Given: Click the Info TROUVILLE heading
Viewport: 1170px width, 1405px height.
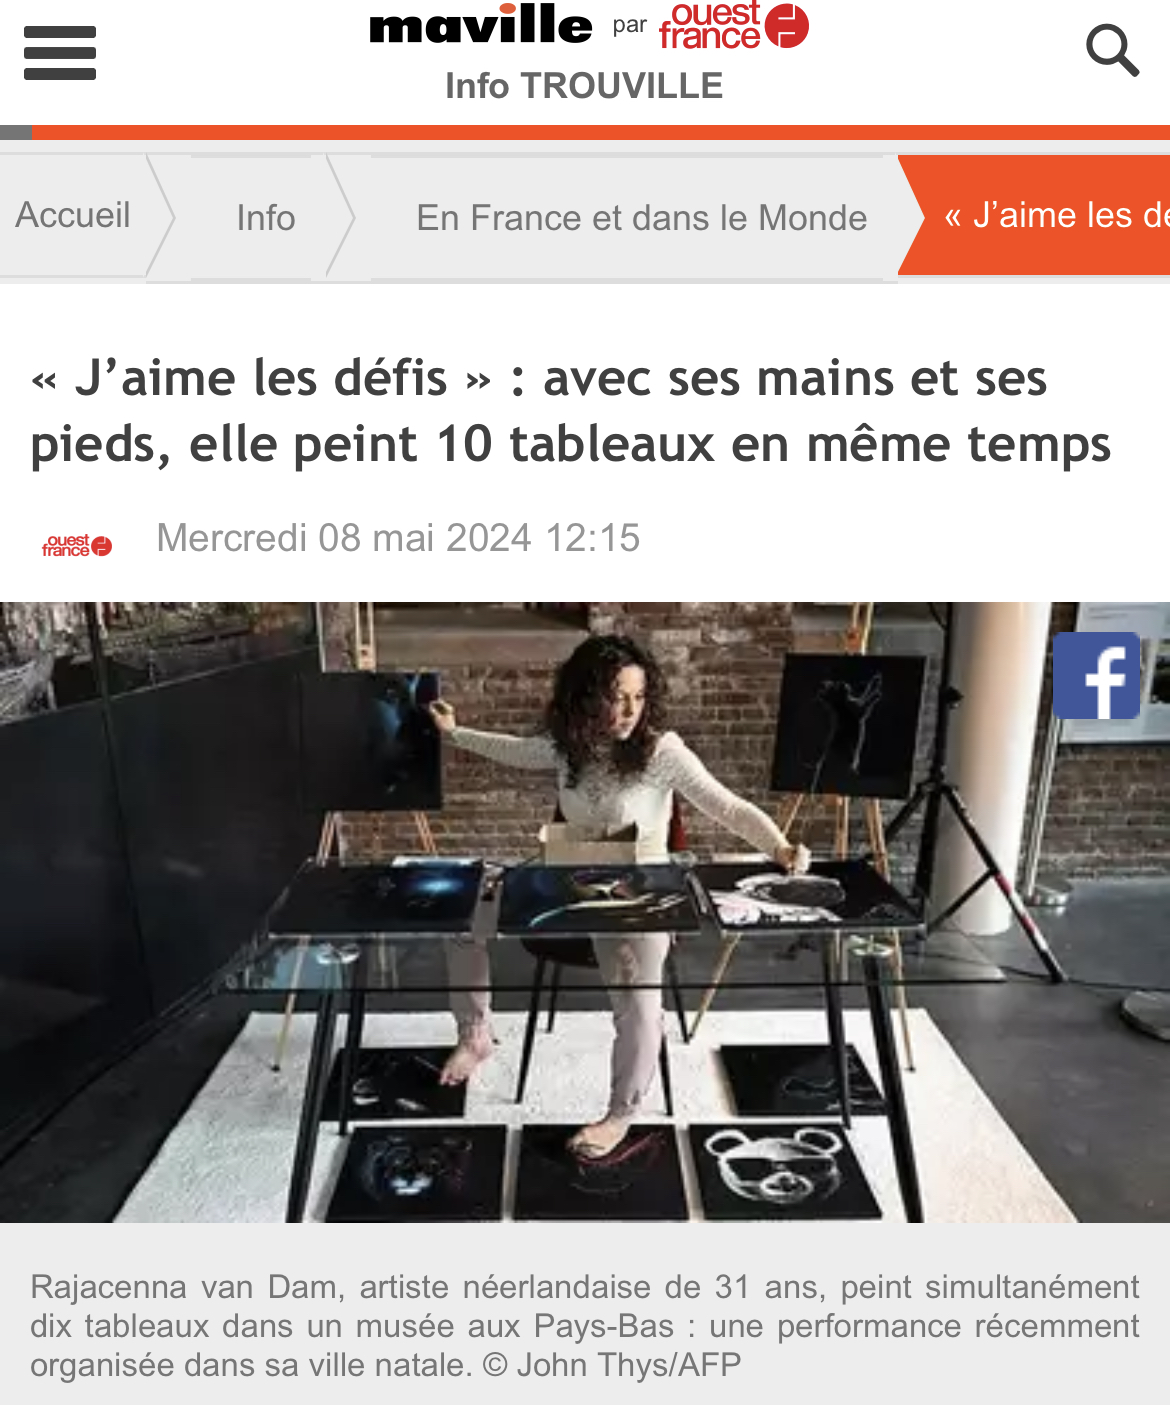Looking at the screenshot, I should click(584, 86).
